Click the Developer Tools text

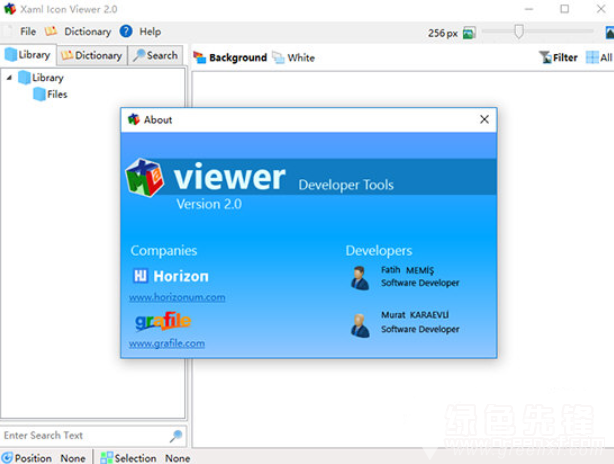point(346,185)
